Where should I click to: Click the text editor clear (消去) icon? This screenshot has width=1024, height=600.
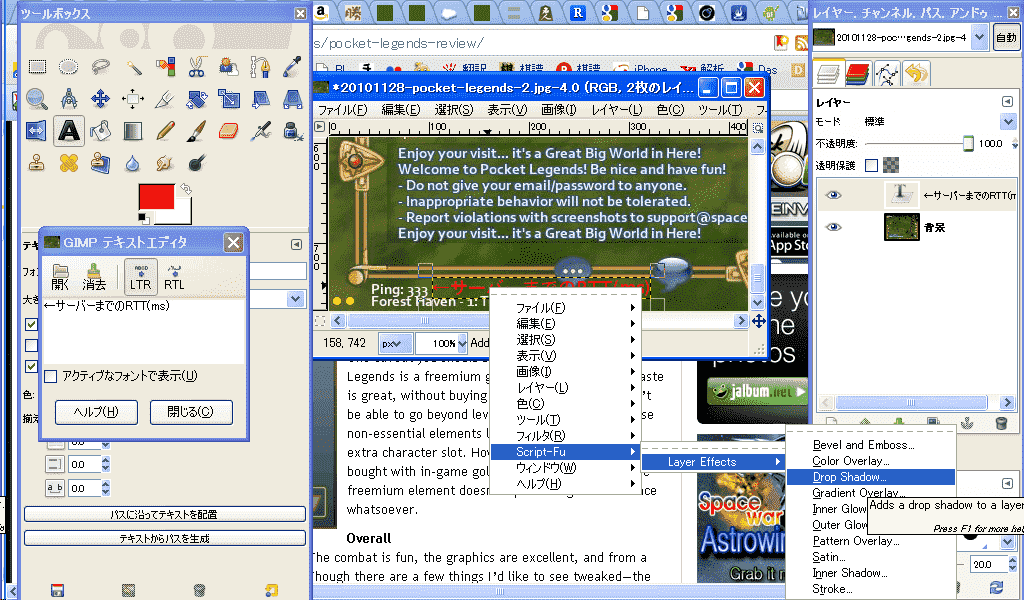pos(94,277)
